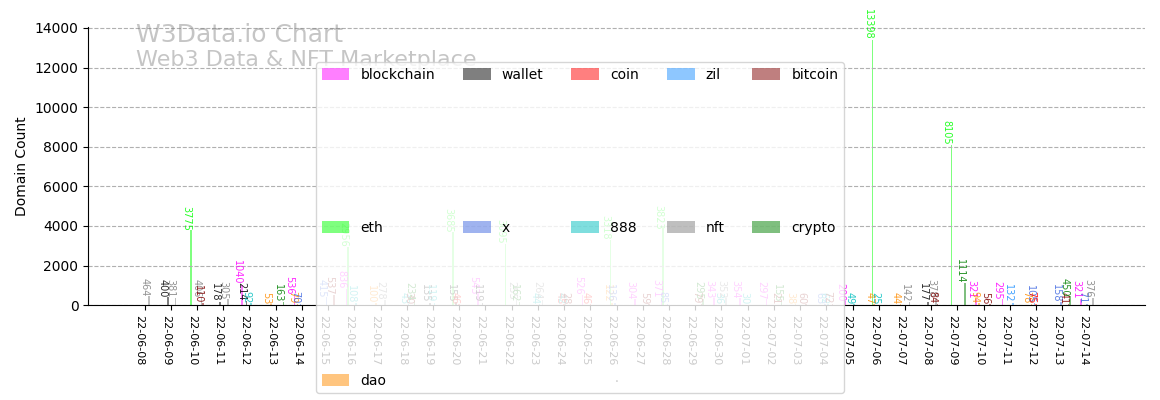
Task: Toggle the crypto legend label
Action: pos(813,227)
